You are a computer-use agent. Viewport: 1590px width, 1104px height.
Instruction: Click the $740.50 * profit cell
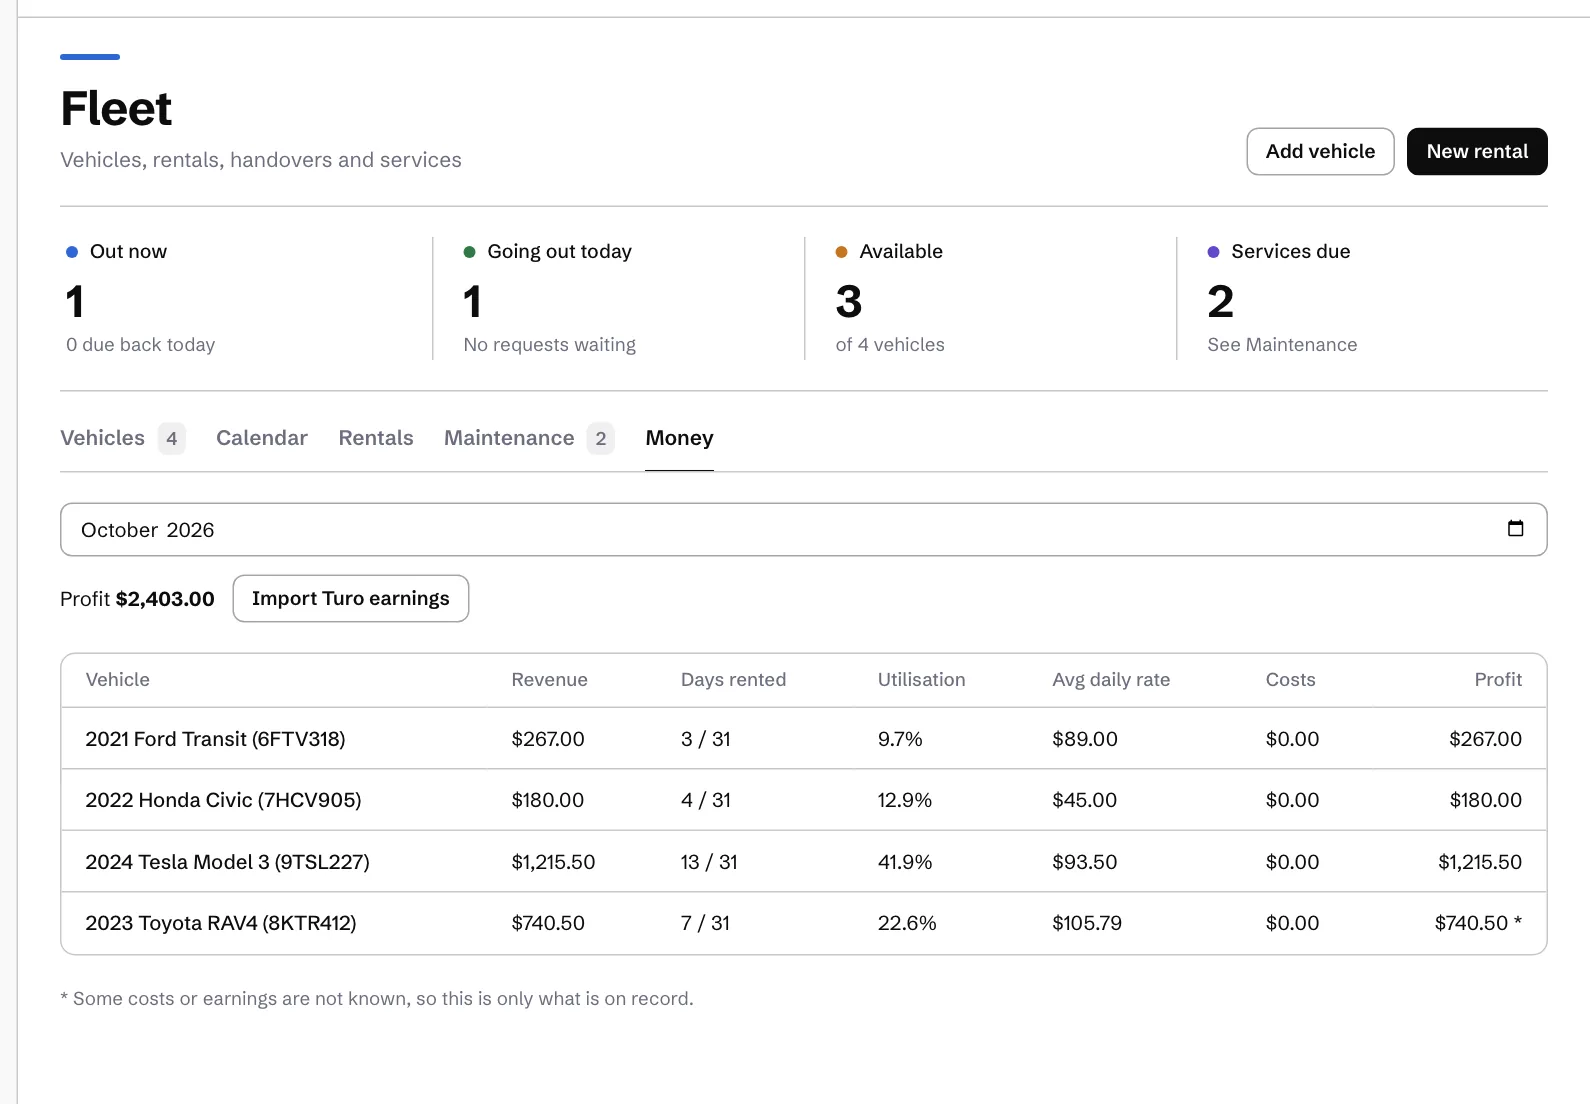pyautogui.click(x=1478, y=923)
